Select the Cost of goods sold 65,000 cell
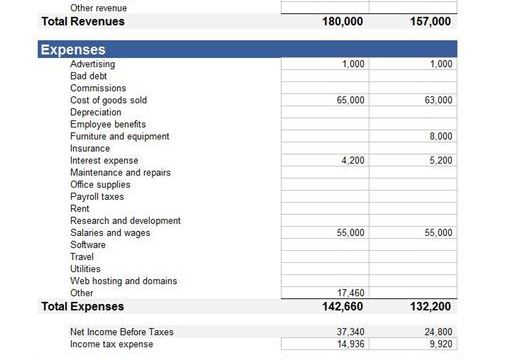Screen dimensions: 509x360 (x=325, y=100)
